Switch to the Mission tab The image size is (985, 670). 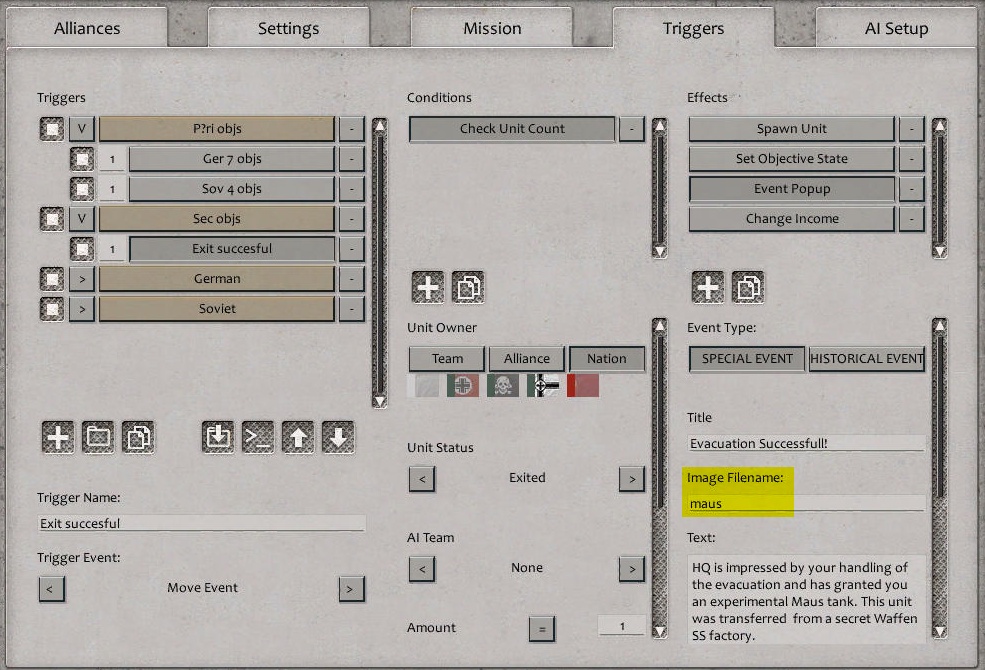click(x=492, y=28)
